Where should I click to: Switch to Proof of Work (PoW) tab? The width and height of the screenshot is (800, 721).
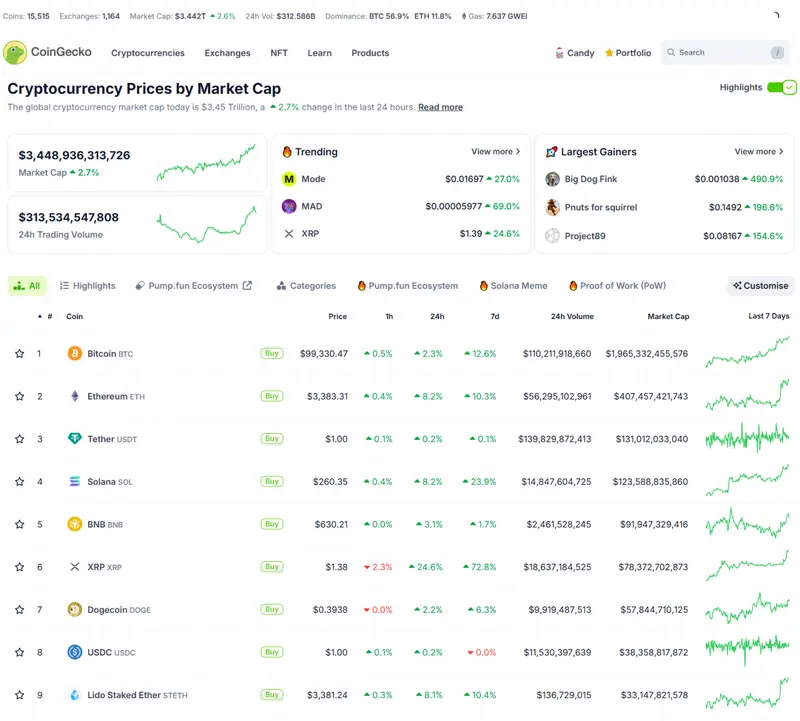pyautogui.click(x=617, y=286)
